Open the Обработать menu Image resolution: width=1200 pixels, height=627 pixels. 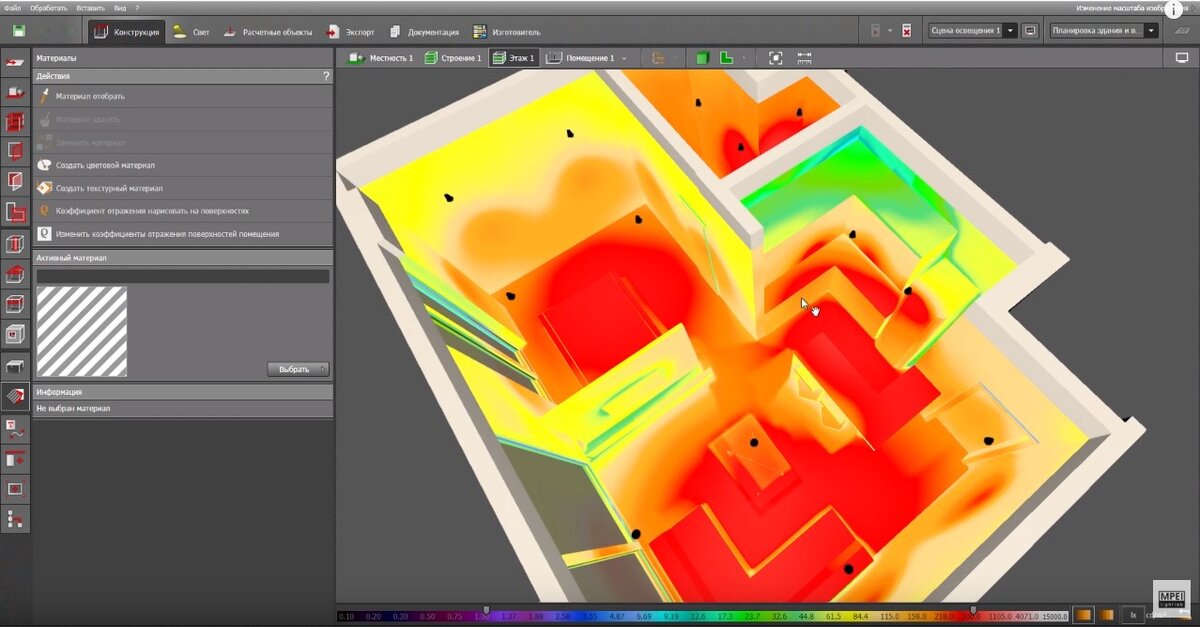tap(49, 7)
